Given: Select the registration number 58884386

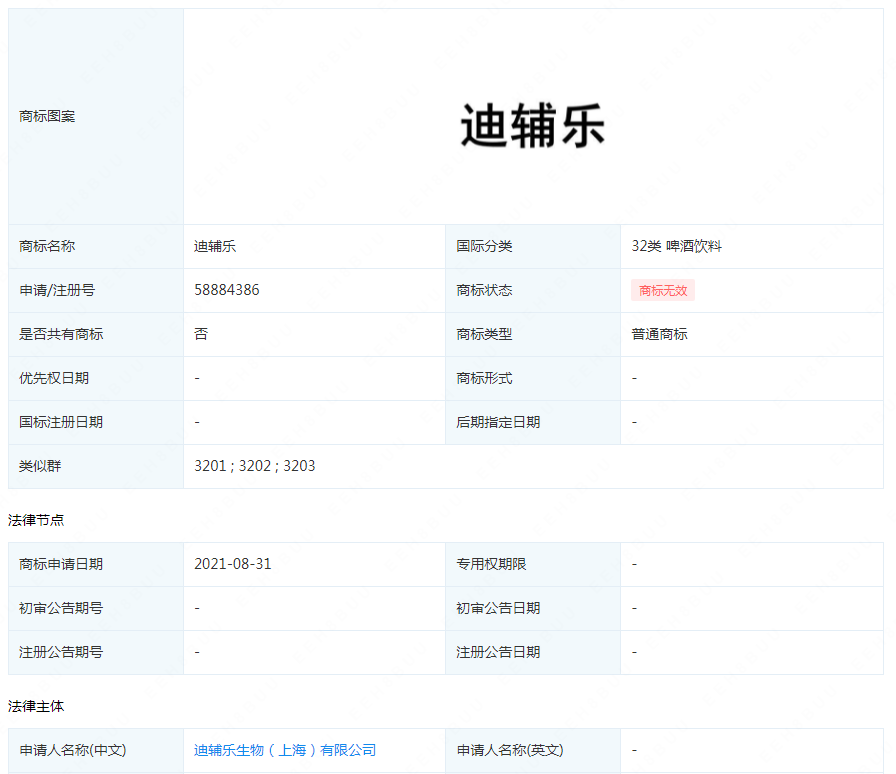Looking at the screenshot, I should point(227,290).
